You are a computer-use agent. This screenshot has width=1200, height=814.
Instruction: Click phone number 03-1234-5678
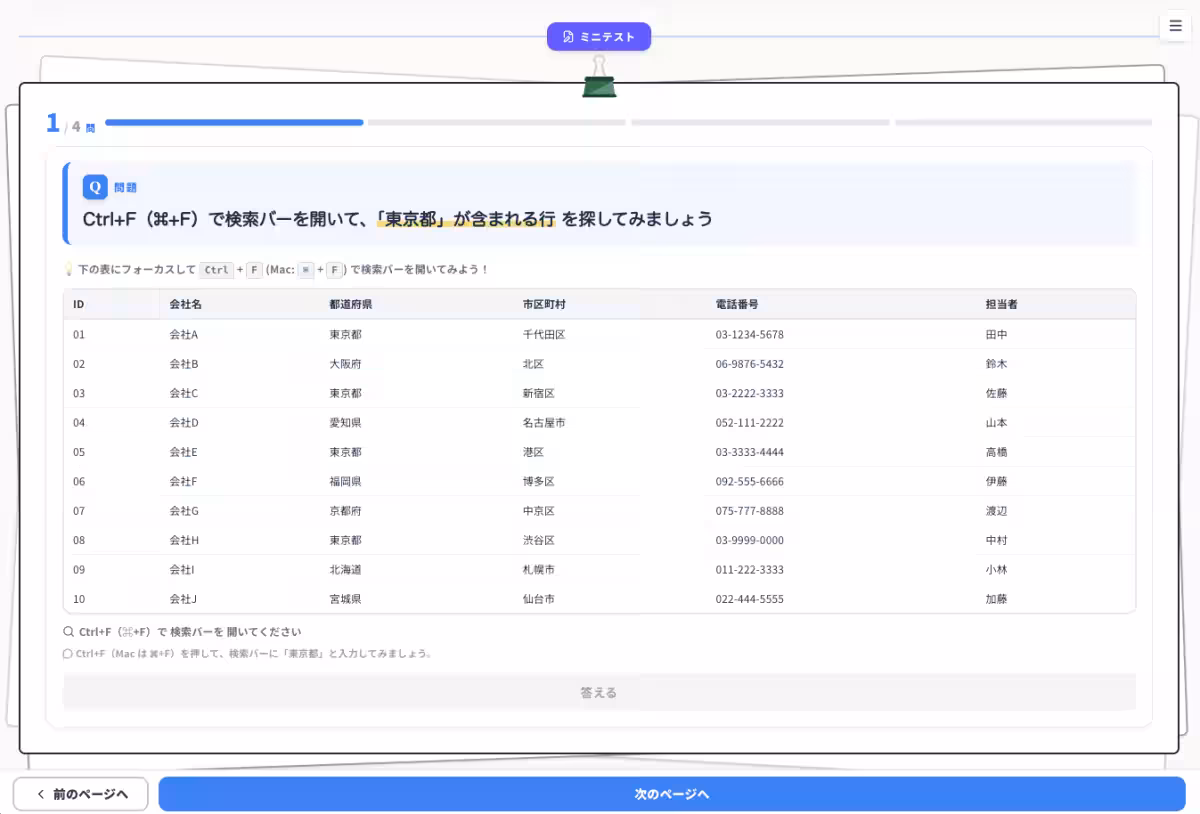coord(750,334)
